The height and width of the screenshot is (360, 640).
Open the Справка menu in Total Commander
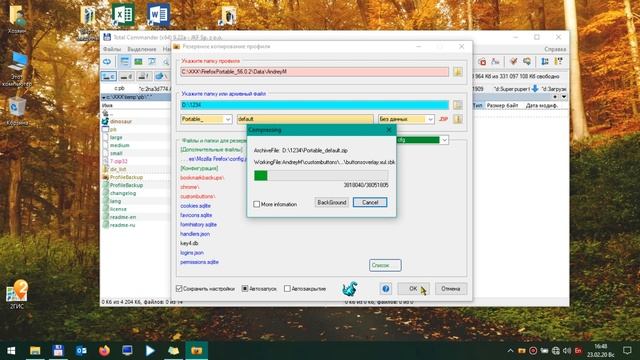click(555, 49)
